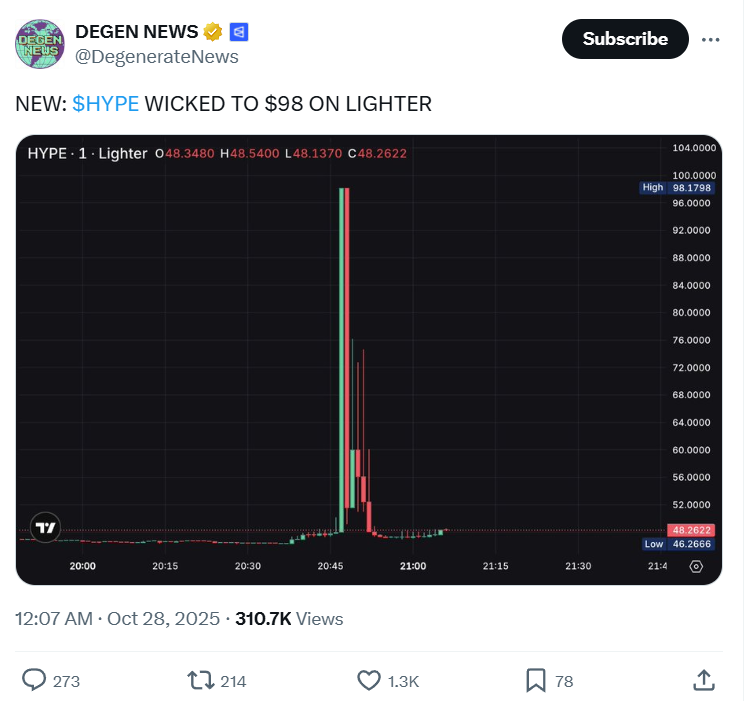Image resolution: width=752 pixels, height=701 pixels.
Task: Click the blue affiliate badge icon
Action: click(238, 32)
